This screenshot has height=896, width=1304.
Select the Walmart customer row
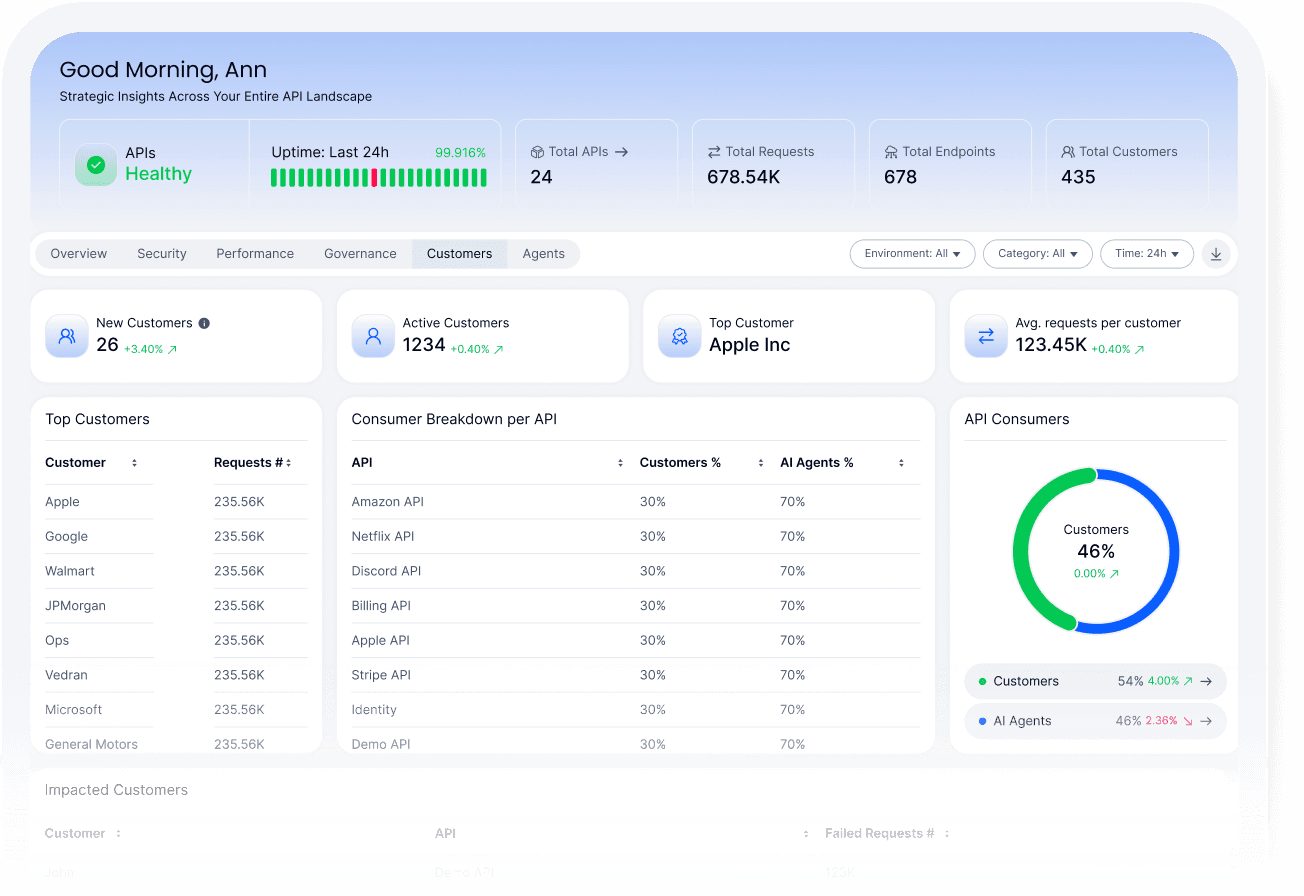(176, 571)
